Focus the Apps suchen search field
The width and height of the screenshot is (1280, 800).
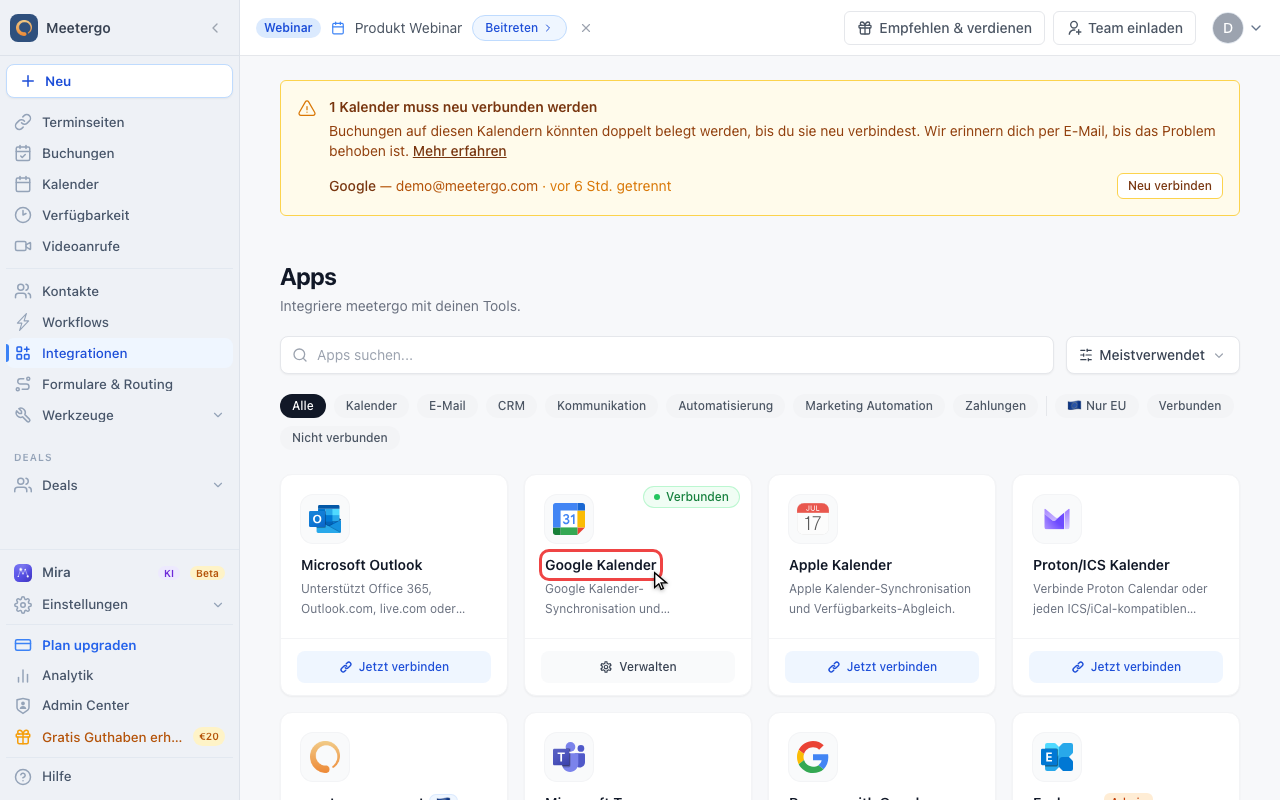[x=667, y=355]
